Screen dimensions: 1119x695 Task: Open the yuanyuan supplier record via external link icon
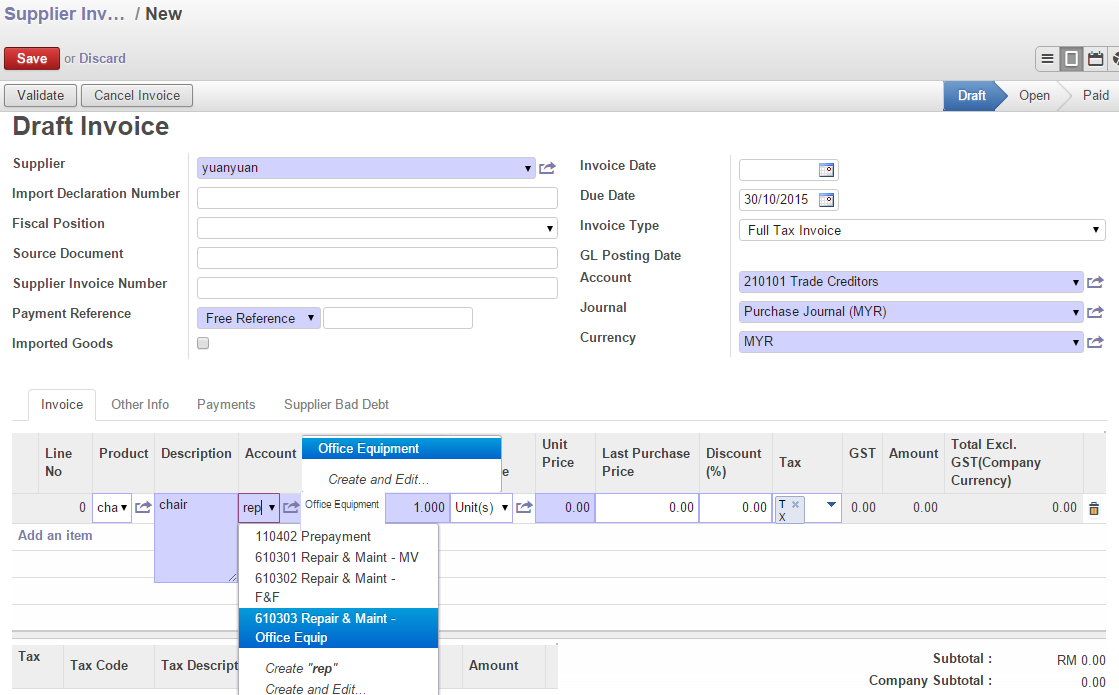click(x=547, y=167)
